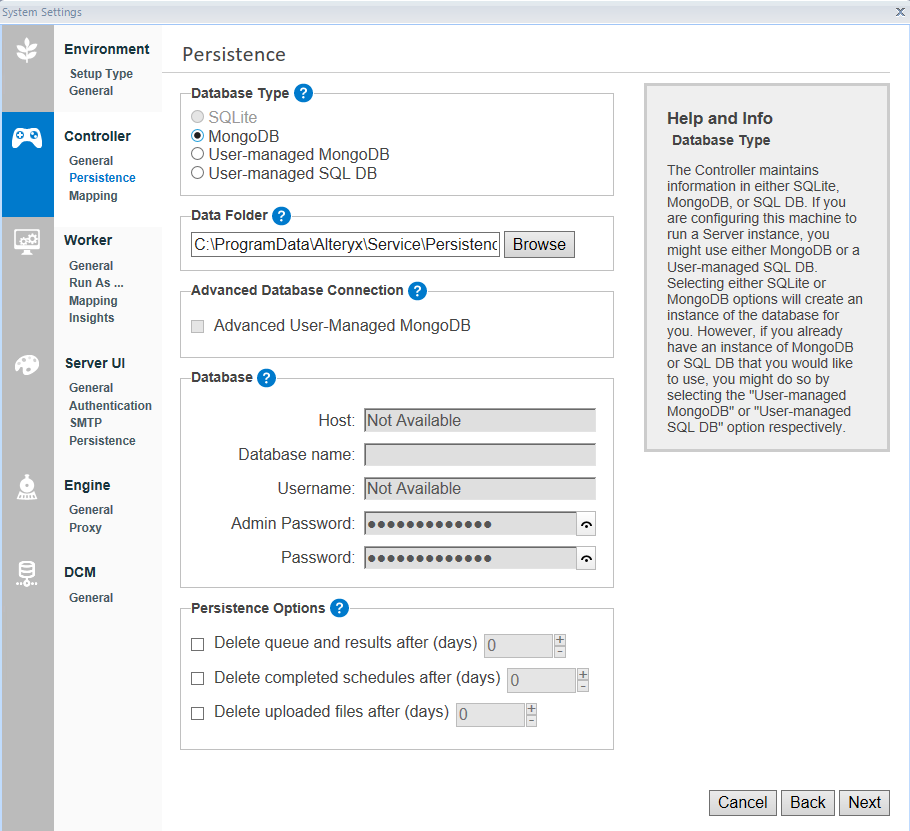Reveal the Admin Password with eye icon
Image resolution: width=910 pixels, height=831 pixels.
(x=586, y=524)
